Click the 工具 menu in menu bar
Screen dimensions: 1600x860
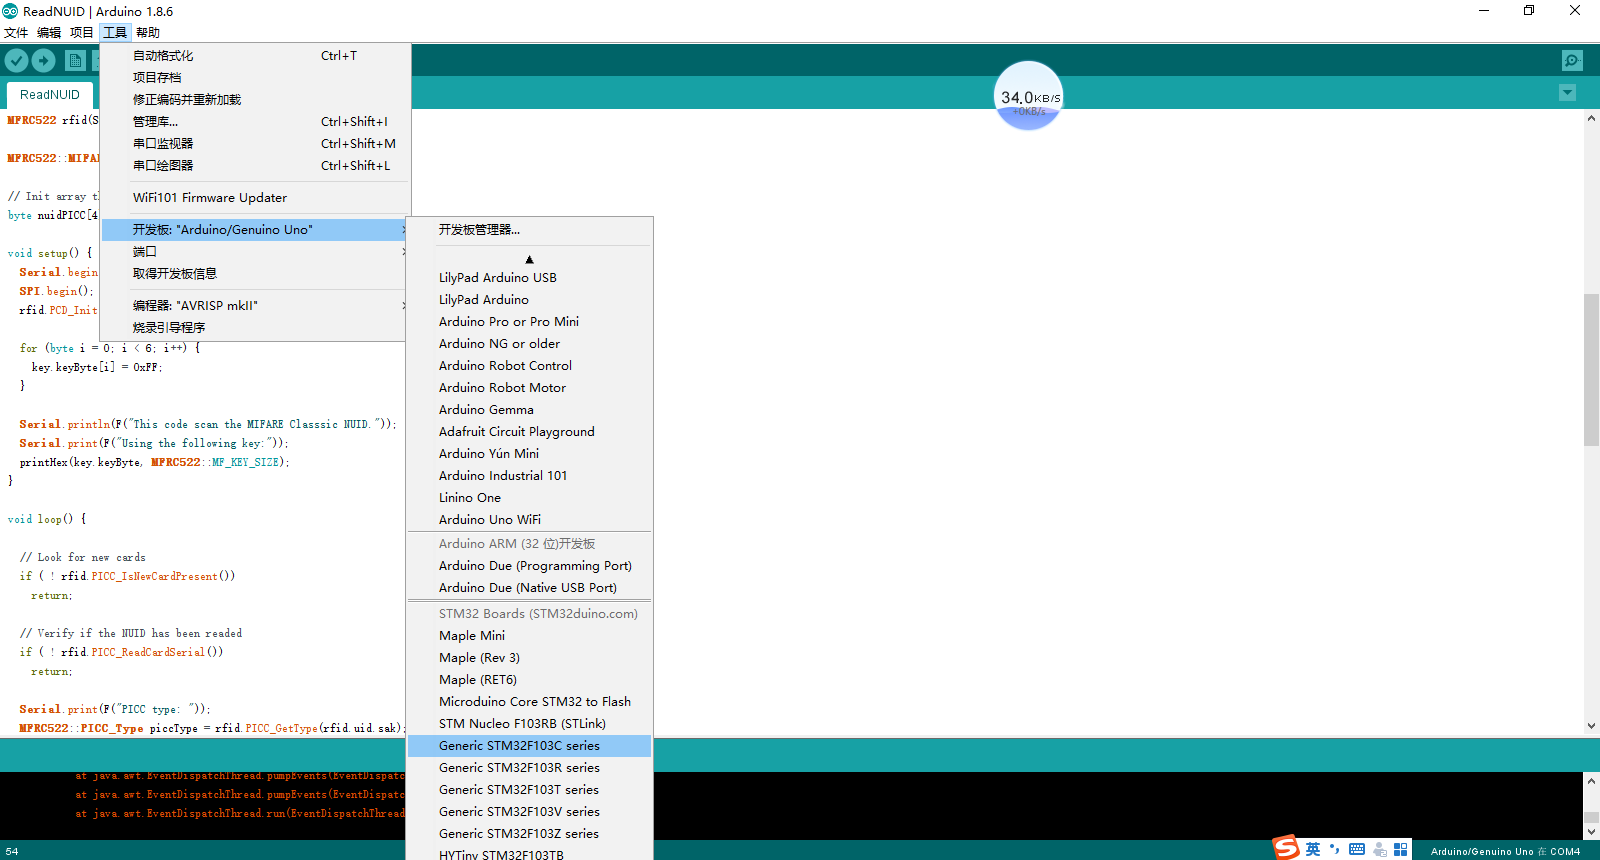(x=115, y=32)
